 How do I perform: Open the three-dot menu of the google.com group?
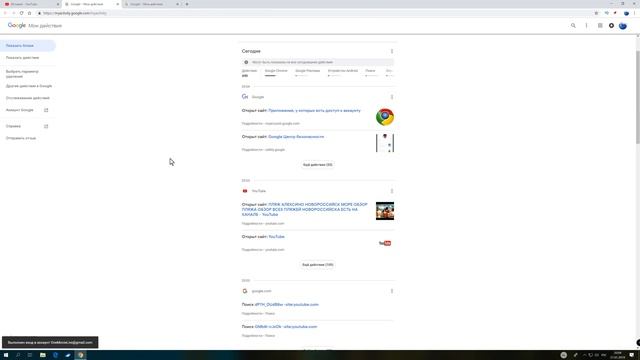(392, 291)
